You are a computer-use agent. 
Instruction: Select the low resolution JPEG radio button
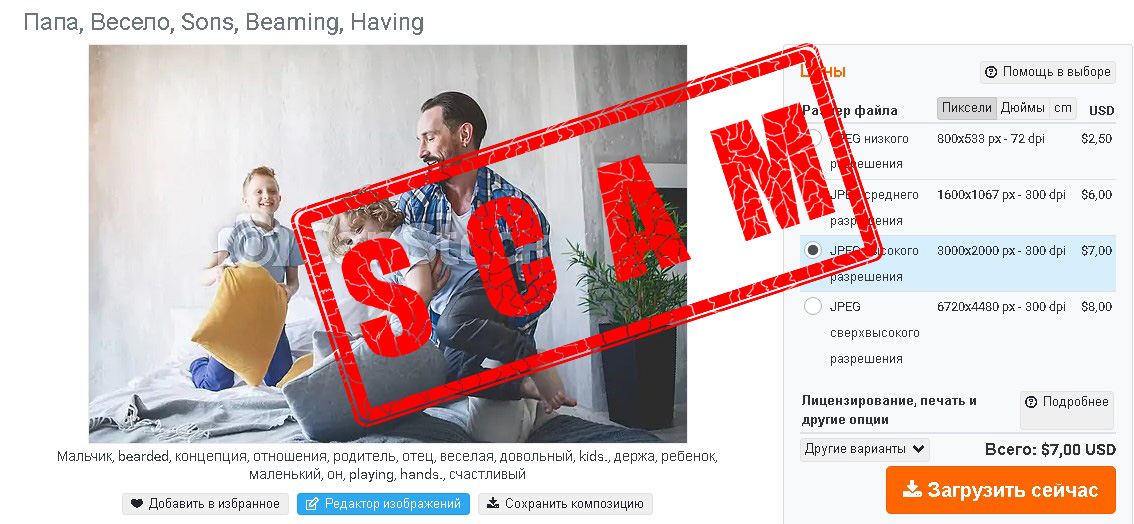point(813,137)
